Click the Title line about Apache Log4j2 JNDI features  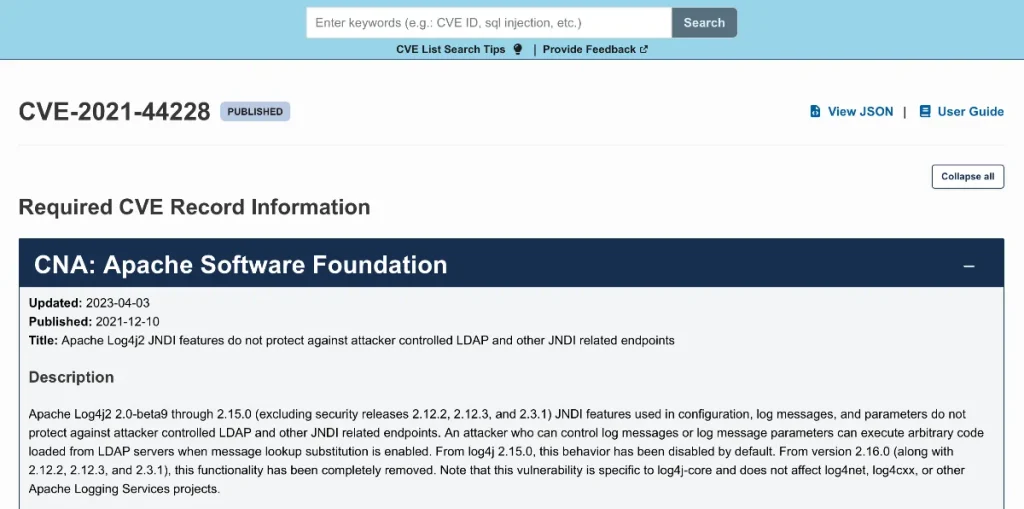(x=351, y=340)
